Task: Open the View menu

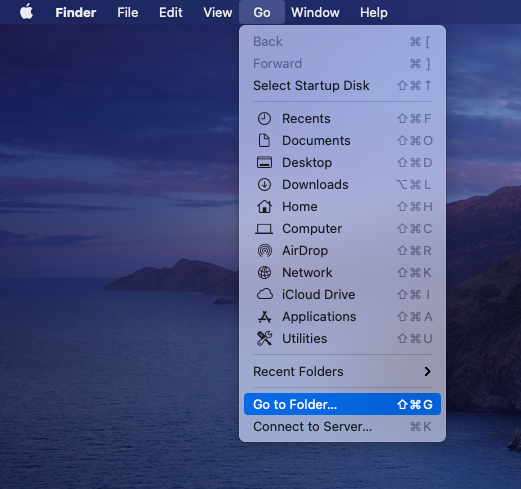Action: pyautogui.click(x=218, y=12)
